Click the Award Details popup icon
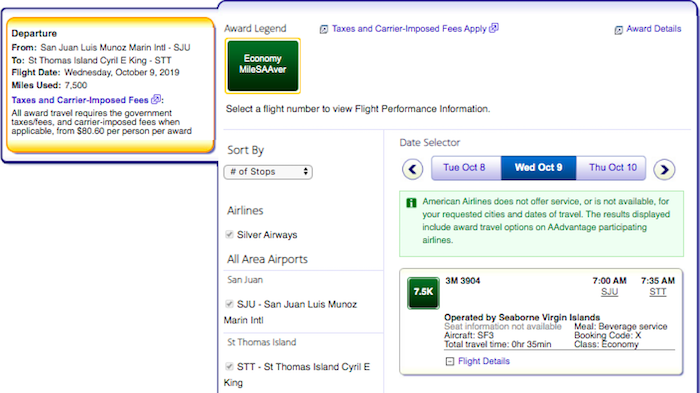The height and width of the screenshot is (393, 700). tap(618, 30)
